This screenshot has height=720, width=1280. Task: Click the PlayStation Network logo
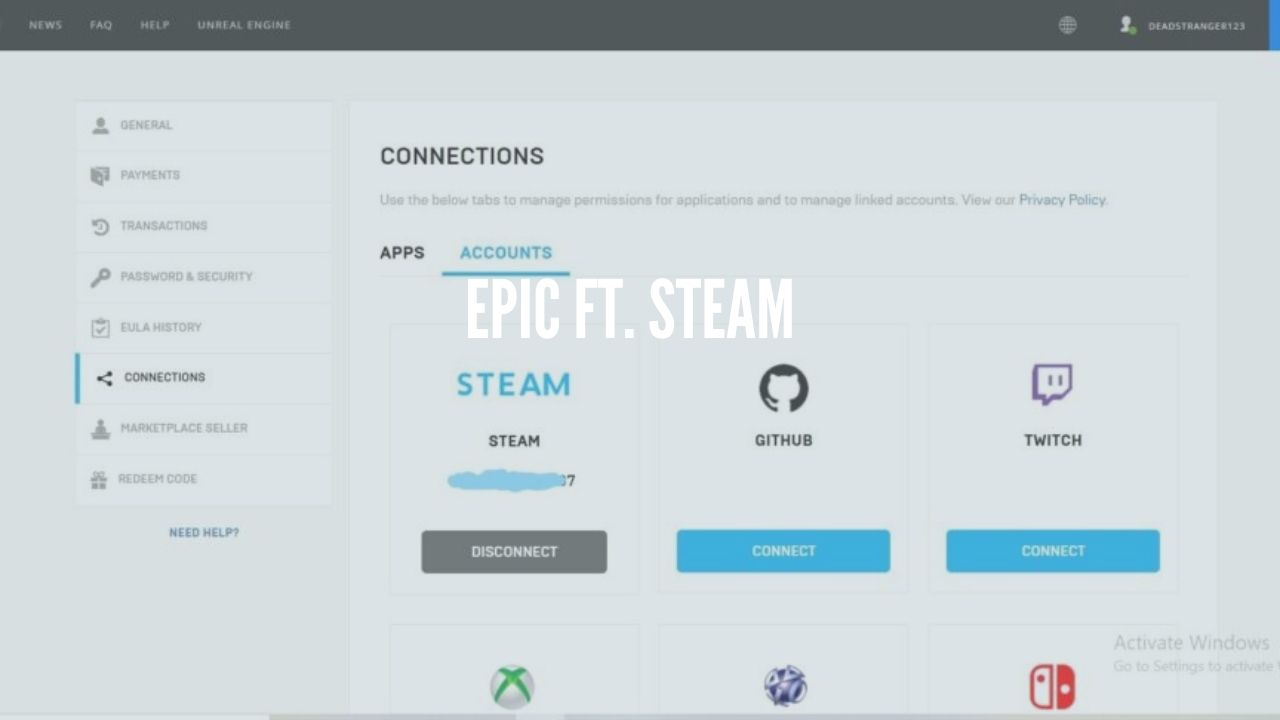[784, 686]
